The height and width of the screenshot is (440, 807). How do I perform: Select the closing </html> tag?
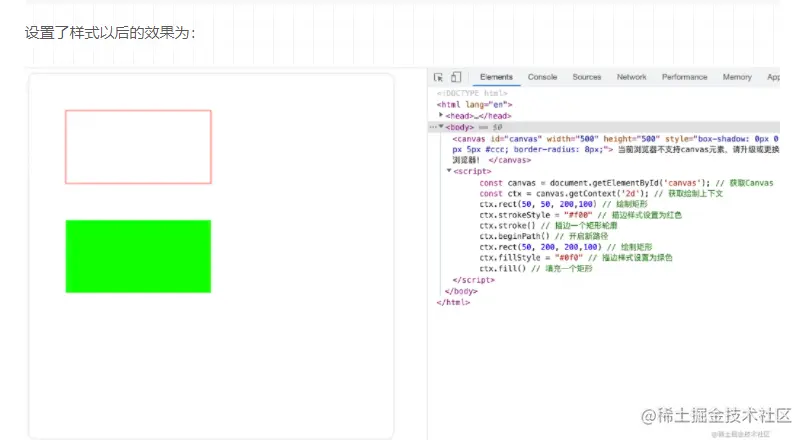coord(453,303)
